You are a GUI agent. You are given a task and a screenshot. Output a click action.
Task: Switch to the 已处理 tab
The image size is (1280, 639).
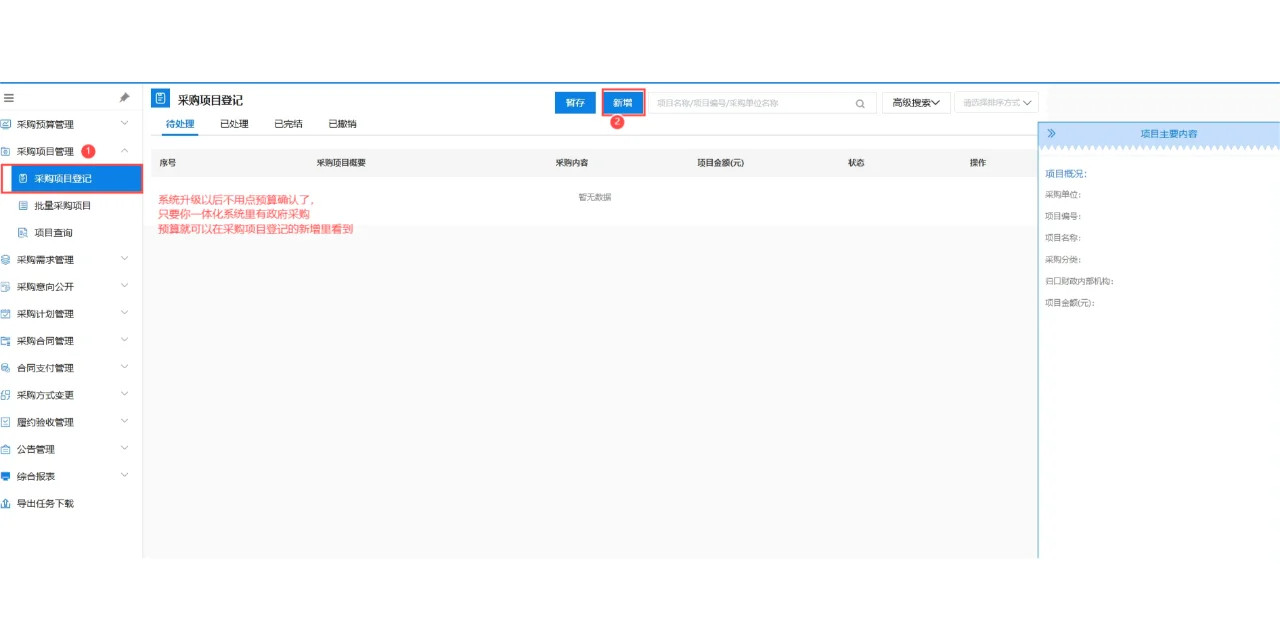tap(234, 124)
